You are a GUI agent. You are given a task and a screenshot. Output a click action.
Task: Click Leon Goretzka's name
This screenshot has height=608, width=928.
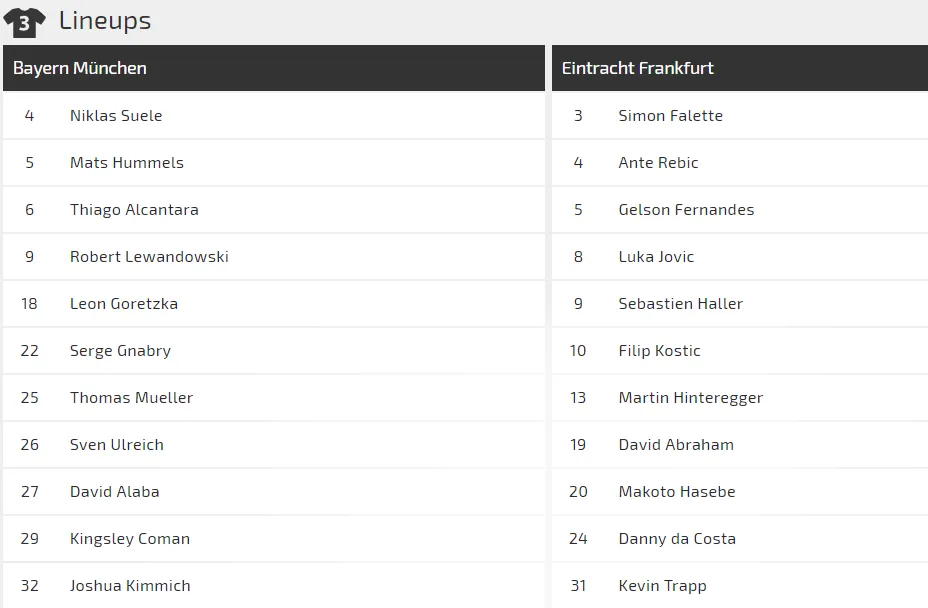124,304
